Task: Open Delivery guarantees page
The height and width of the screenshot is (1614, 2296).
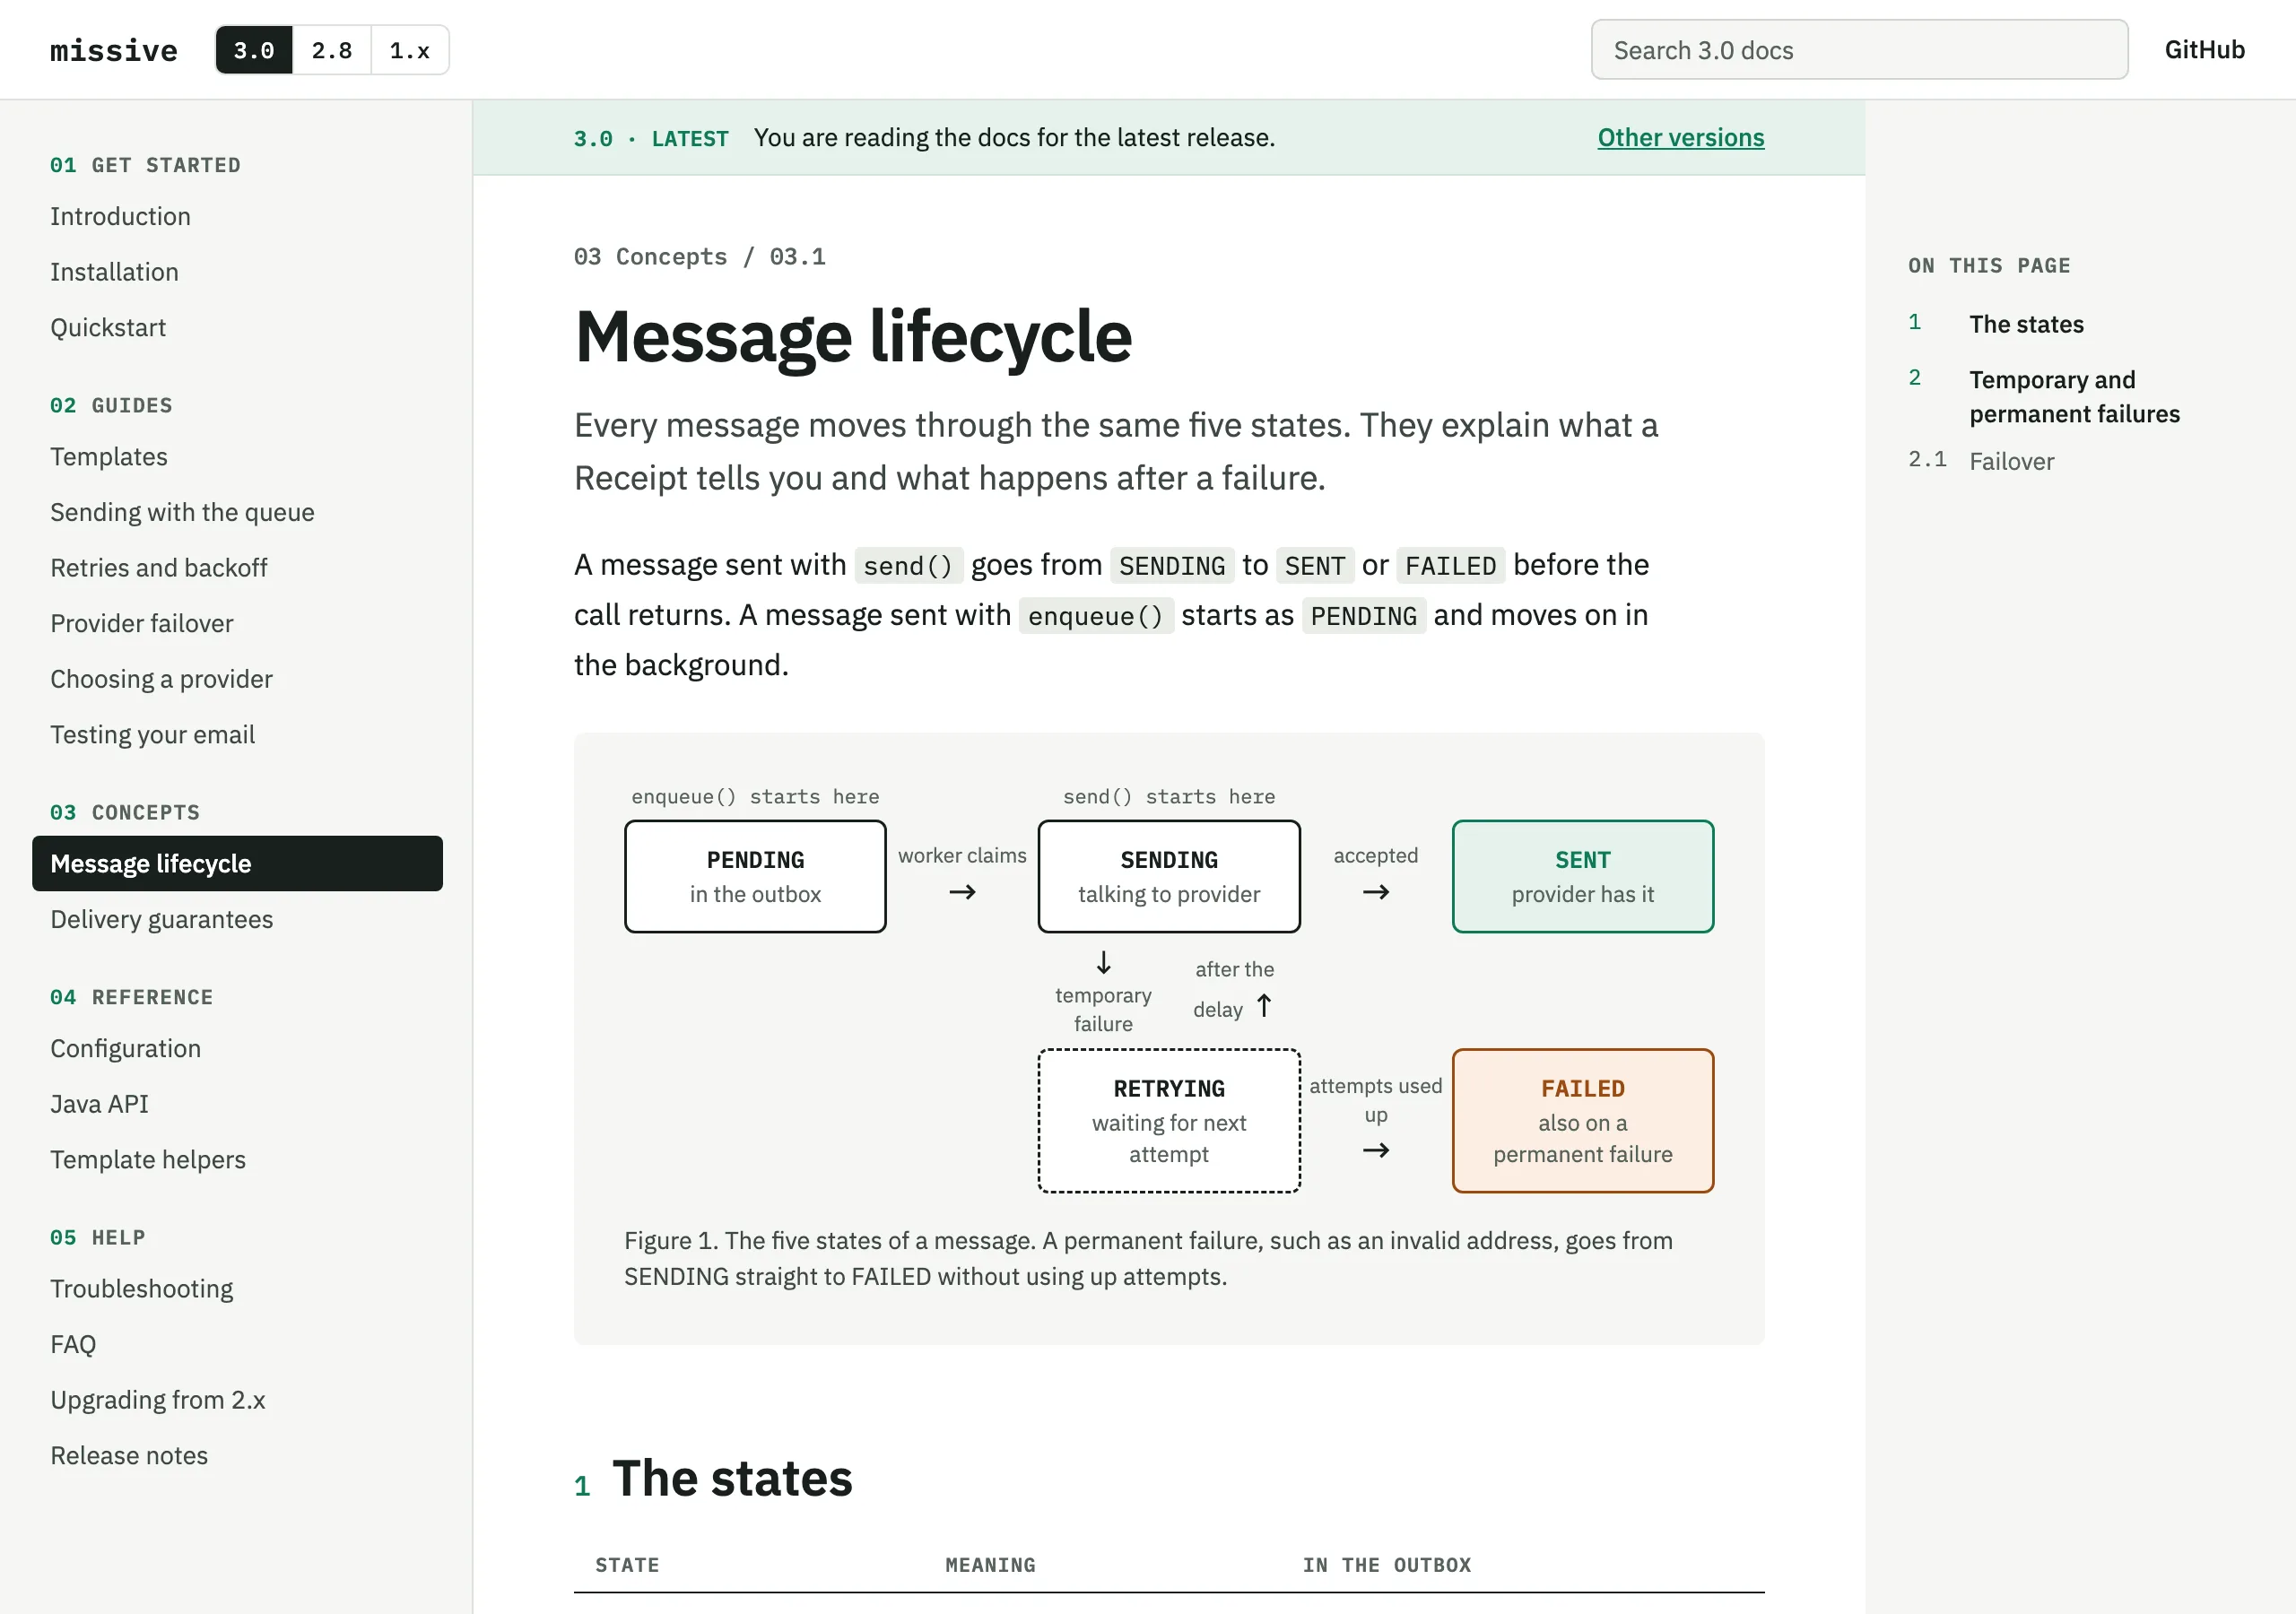Action: pyautogui.click(x=161, y=919)
